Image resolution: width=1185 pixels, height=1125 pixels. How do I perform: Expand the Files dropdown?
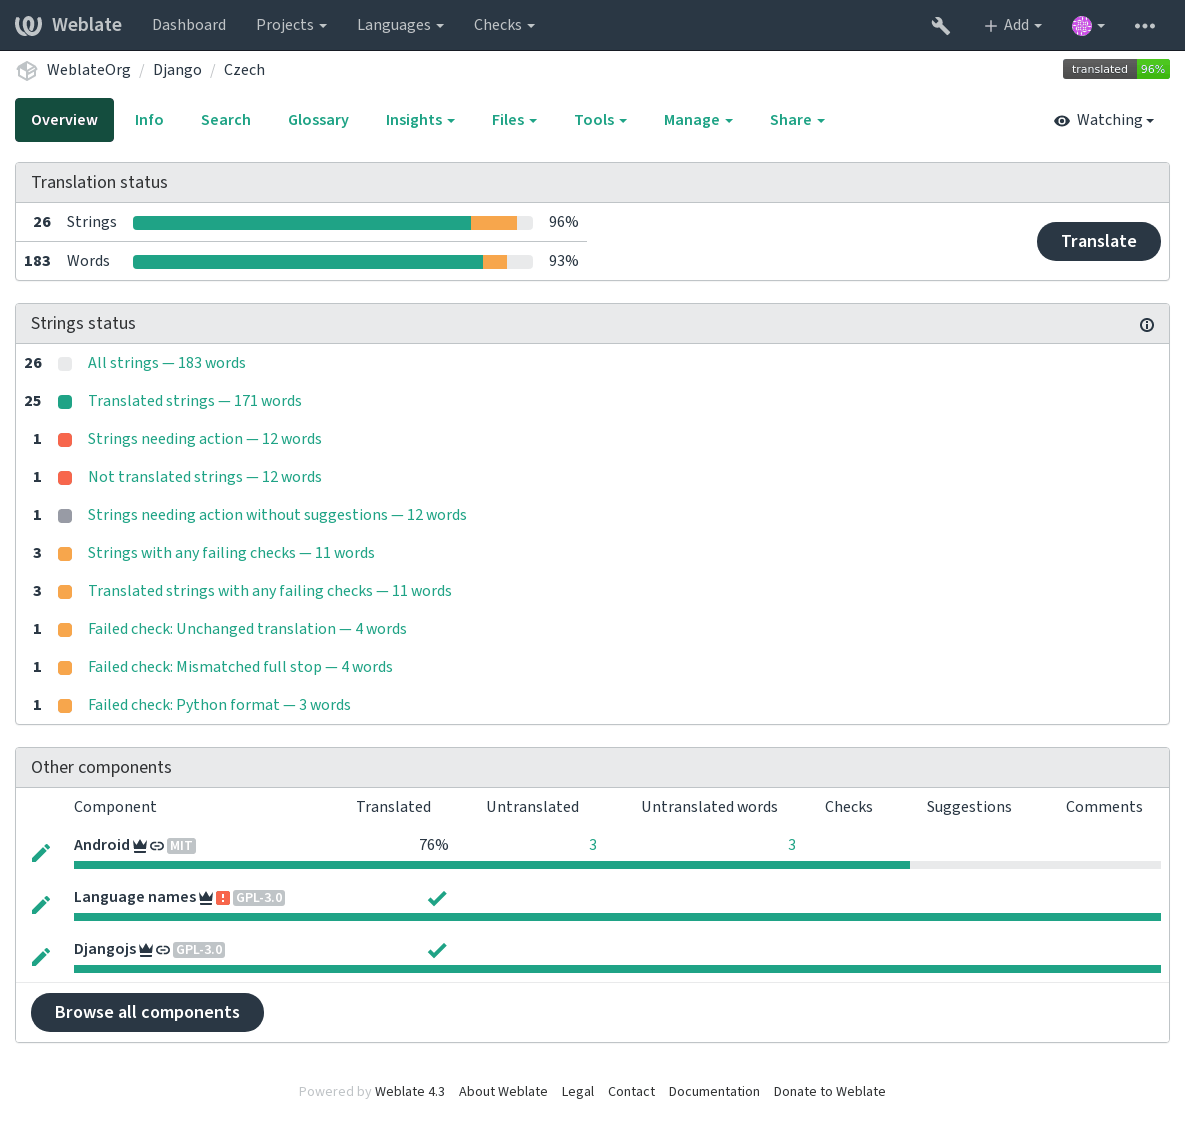(514, 120)
